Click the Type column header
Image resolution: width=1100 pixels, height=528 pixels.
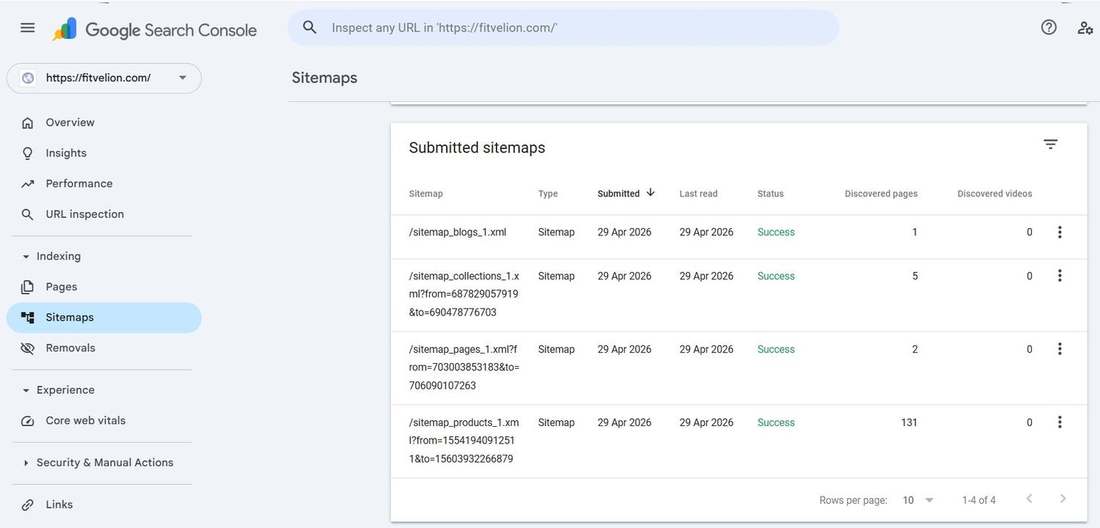point(548,194)
